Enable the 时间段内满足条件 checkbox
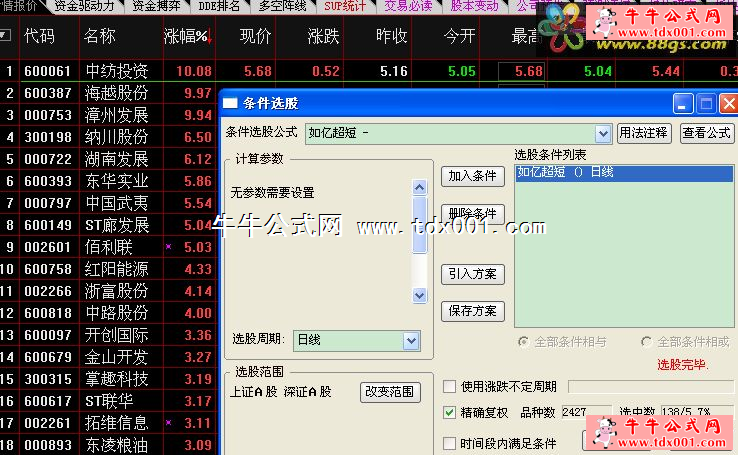The image size is (738, 455). coord(449,443)
